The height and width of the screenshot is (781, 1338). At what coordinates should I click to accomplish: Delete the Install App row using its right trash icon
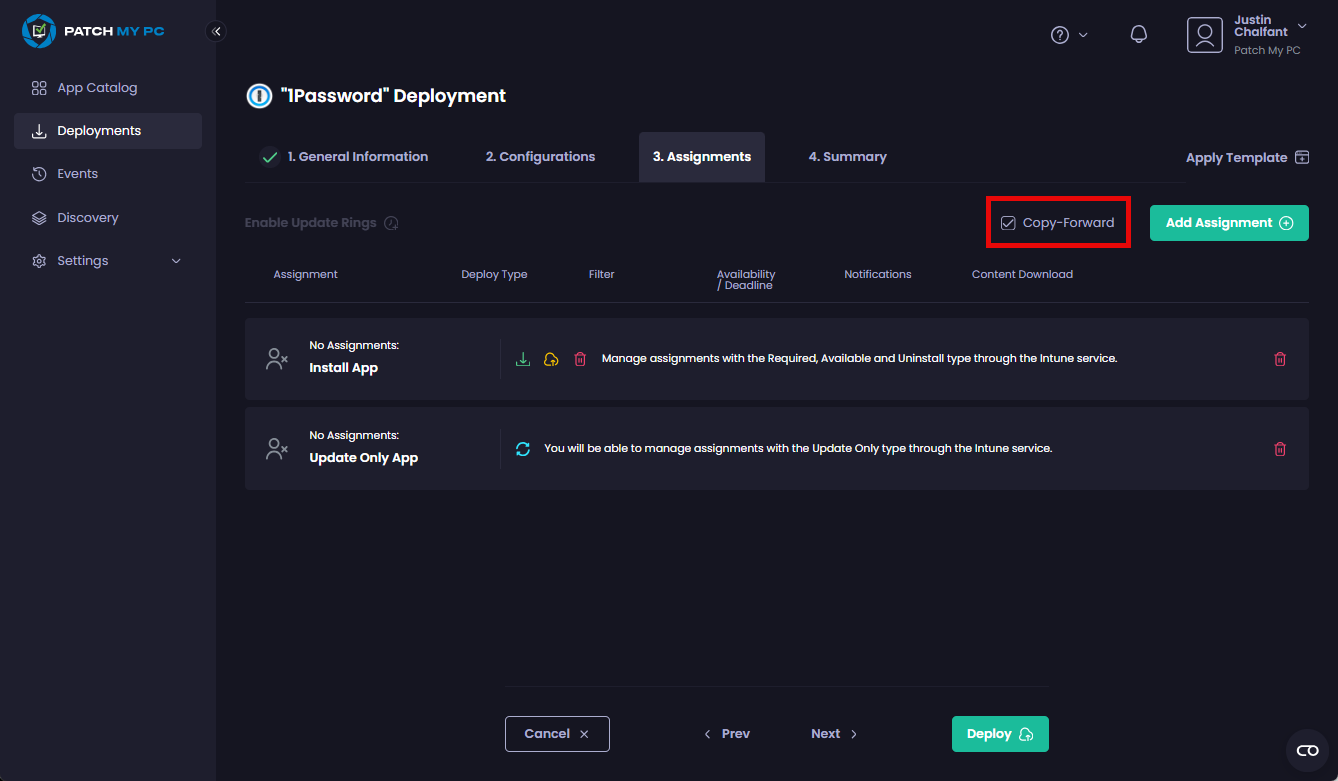click(x=1280, y=358)
